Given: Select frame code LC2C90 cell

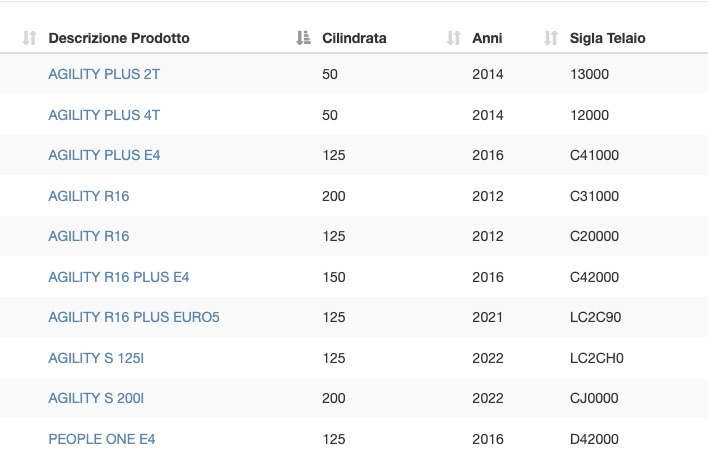Looking at the screenshot, I should 595,317.
